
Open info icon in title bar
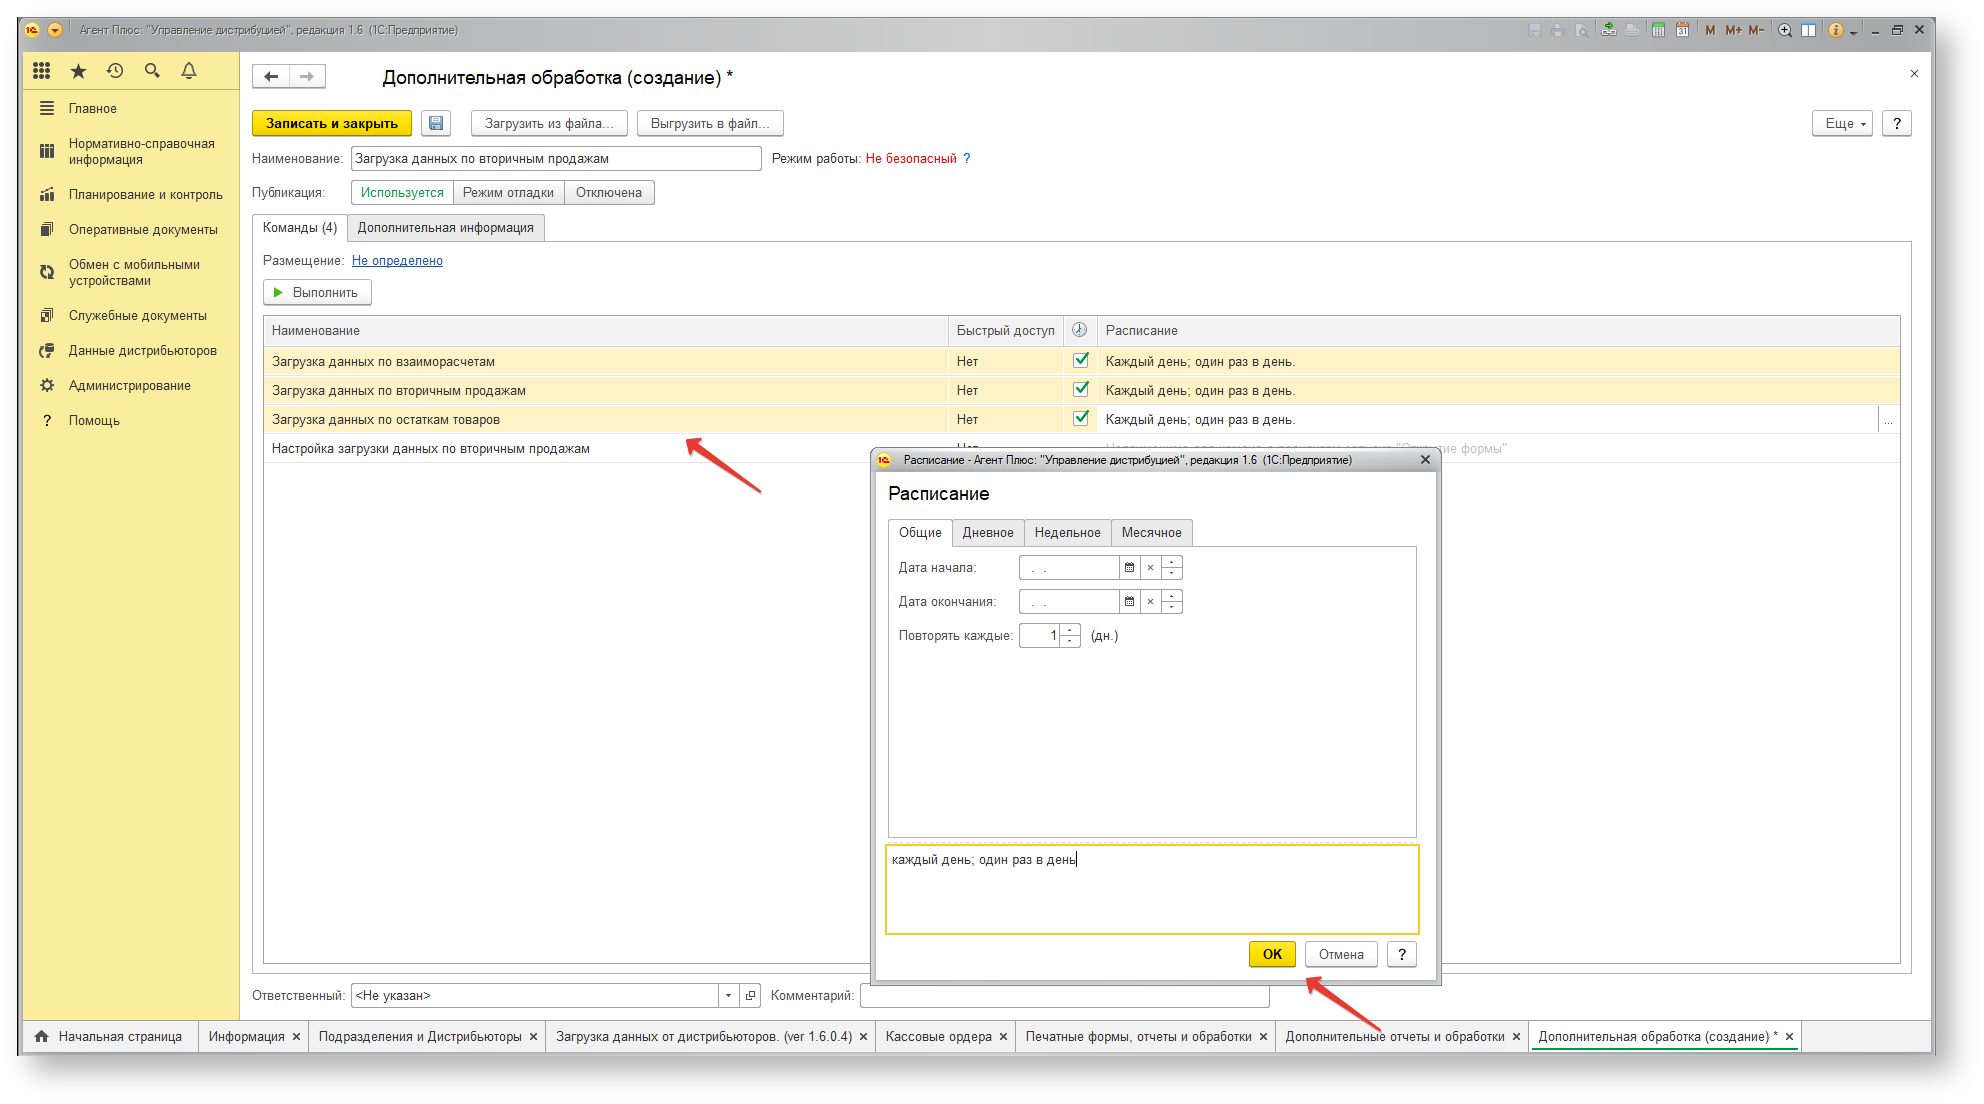pyautogui.click(x=1836, y=30)
